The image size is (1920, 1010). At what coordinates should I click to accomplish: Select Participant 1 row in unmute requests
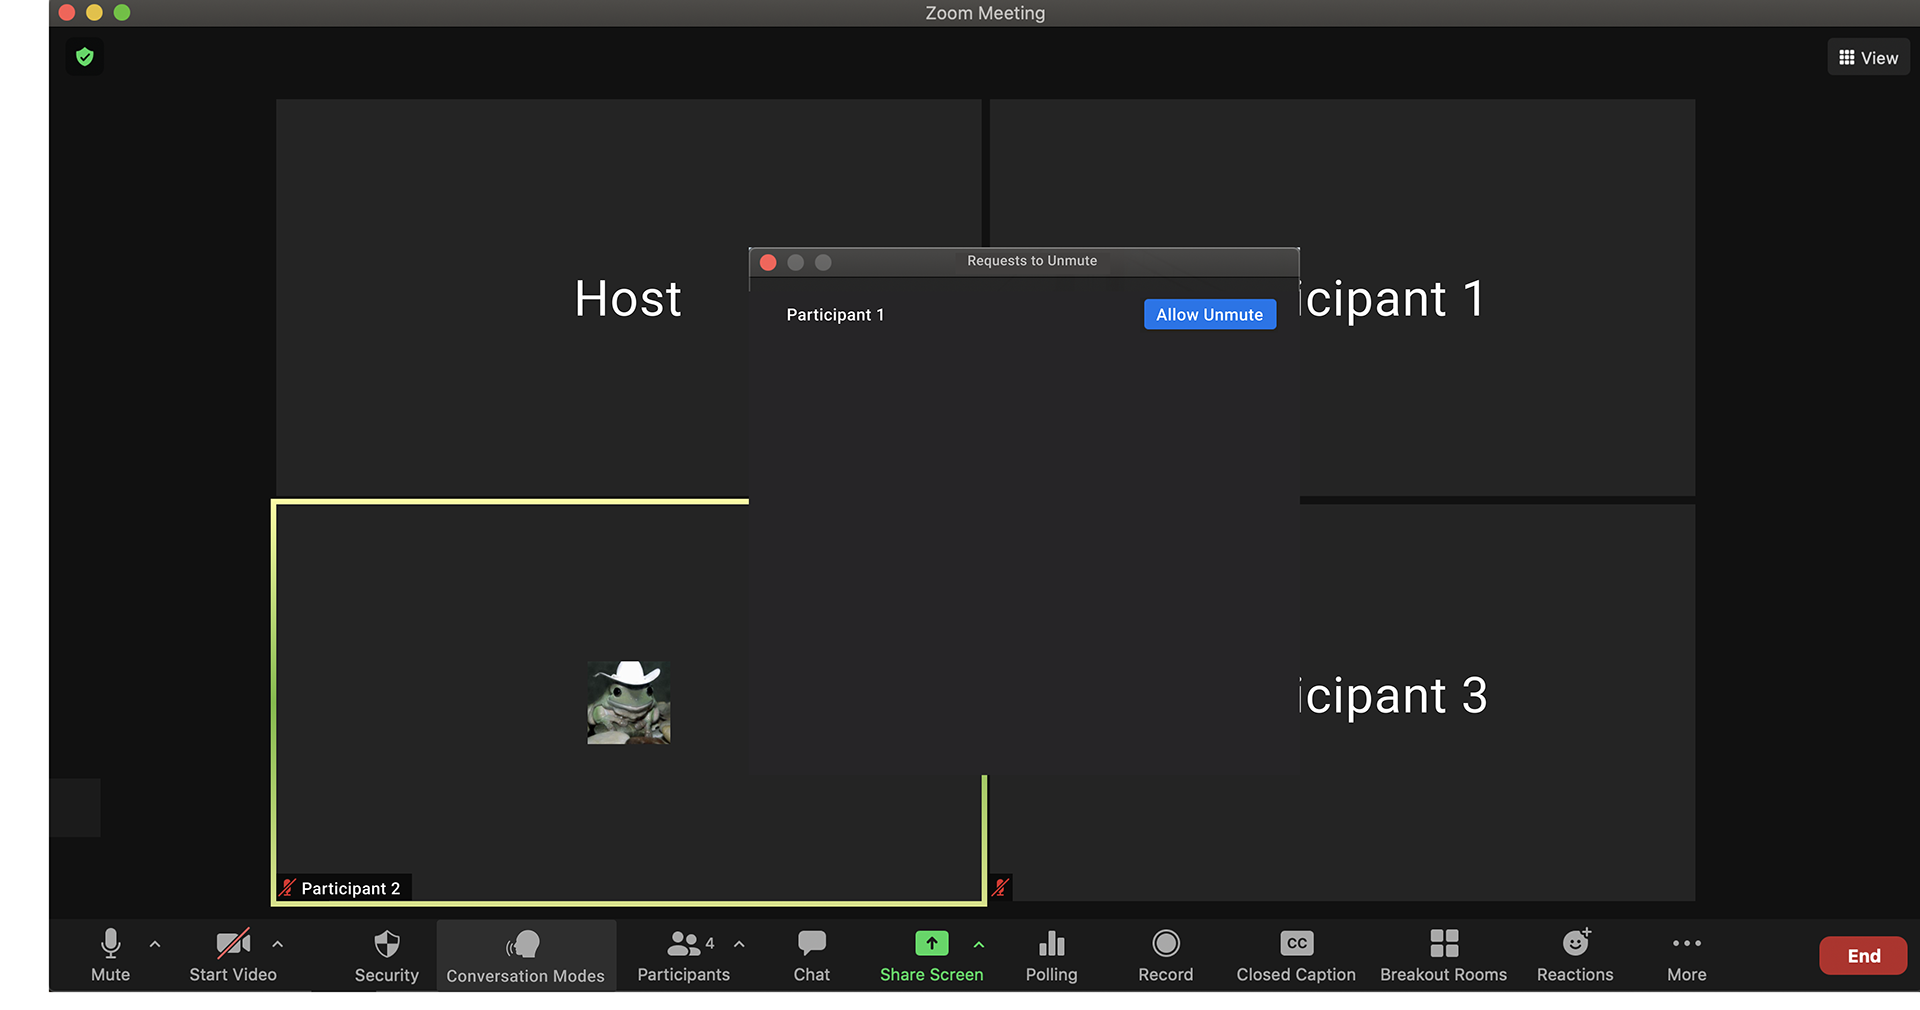point(1024,314)
